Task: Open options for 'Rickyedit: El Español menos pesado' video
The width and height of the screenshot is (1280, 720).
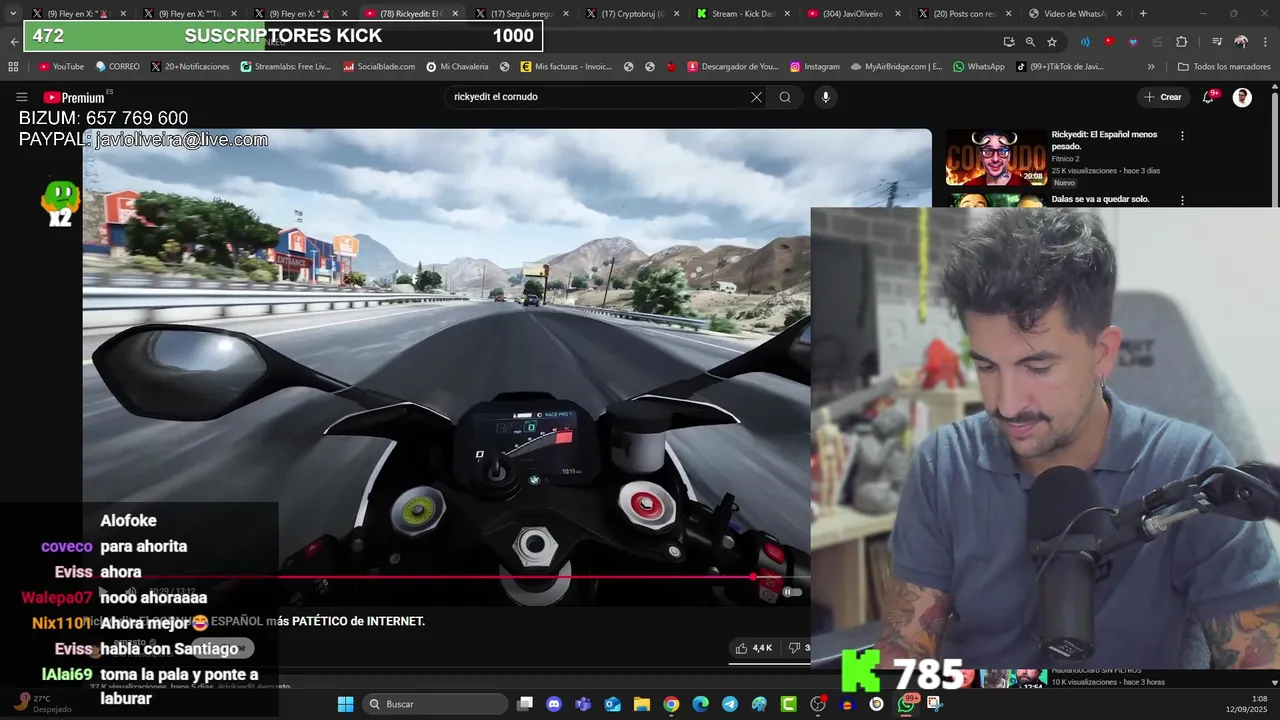Action: (x=1182, y=136)
